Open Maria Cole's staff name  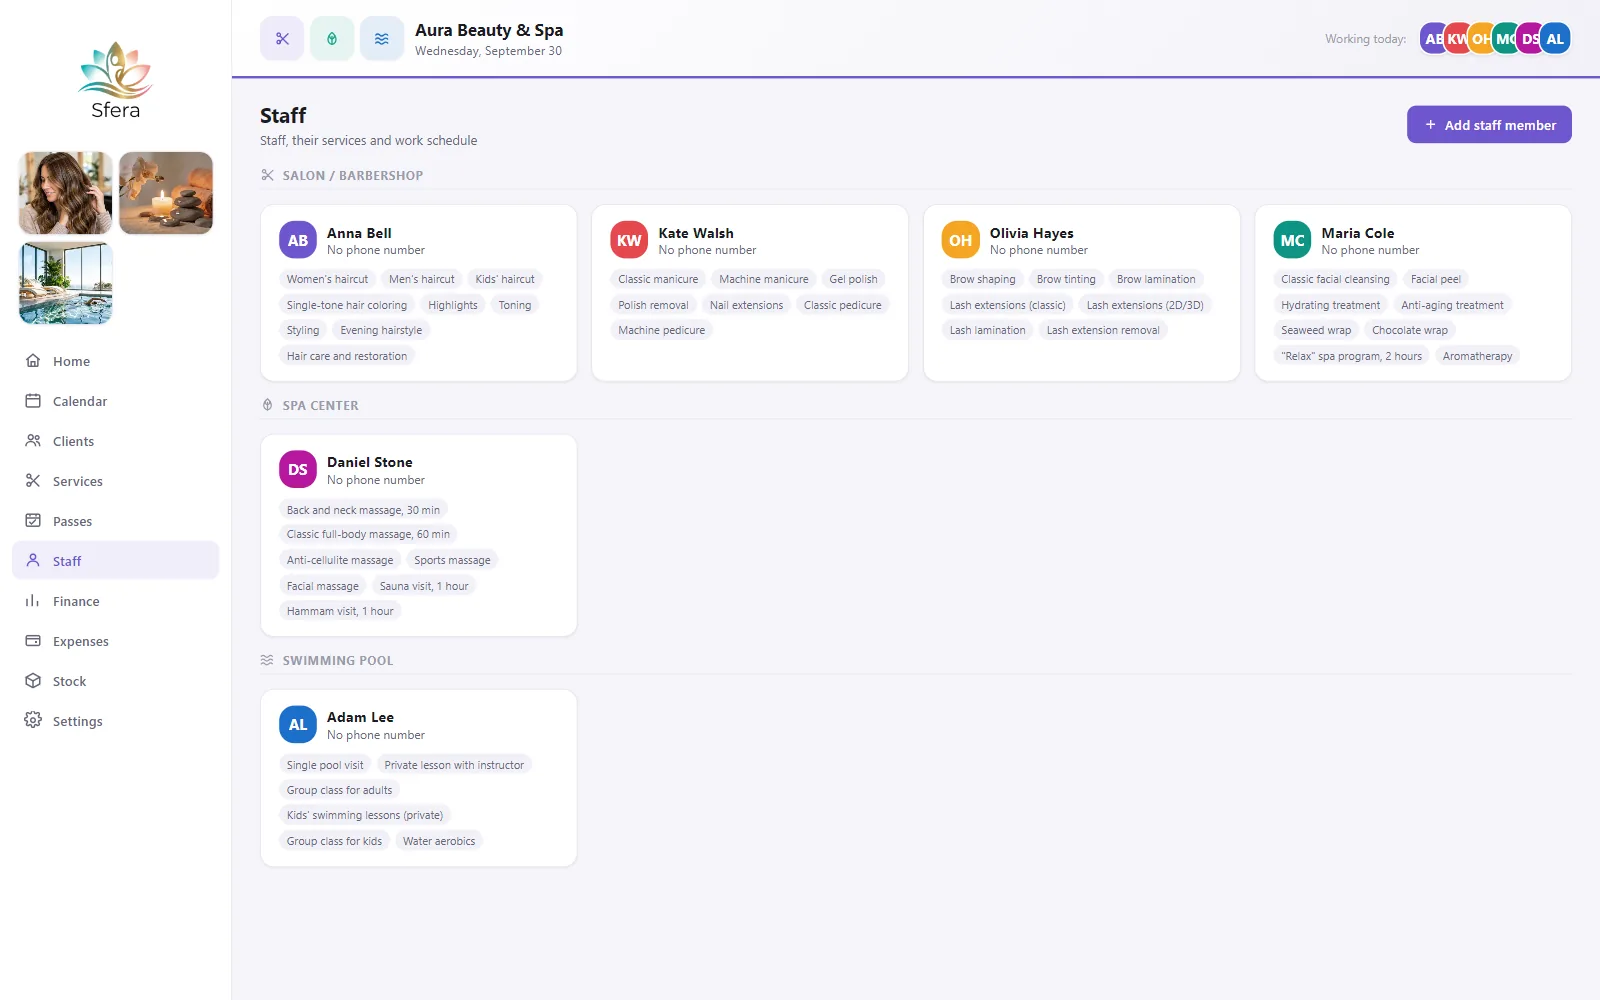click(x=1358, y=233)
